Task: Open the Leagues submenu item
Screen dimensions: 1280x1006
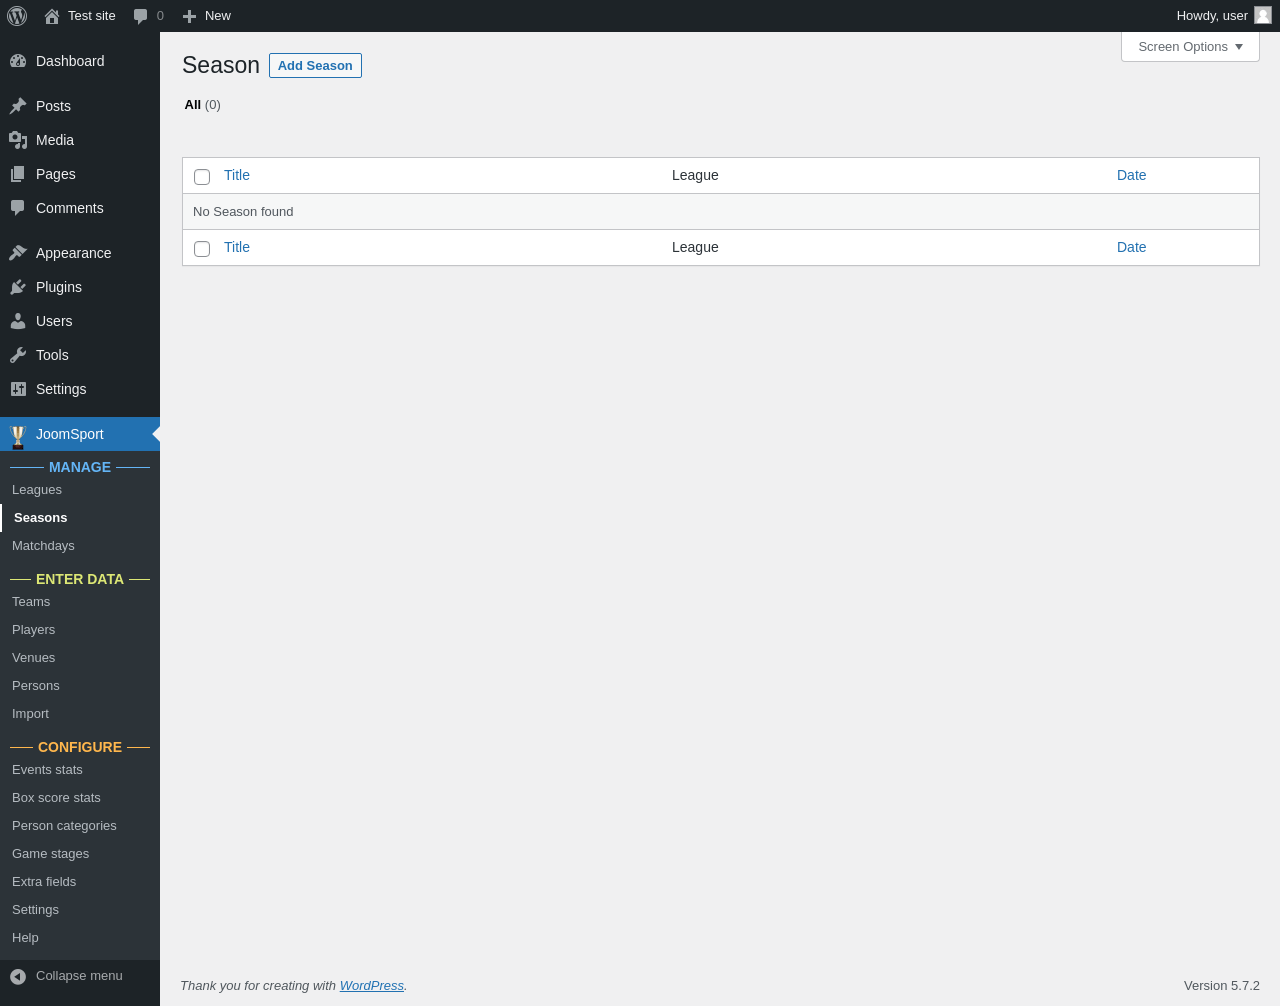Action: (x=37, y=490)
